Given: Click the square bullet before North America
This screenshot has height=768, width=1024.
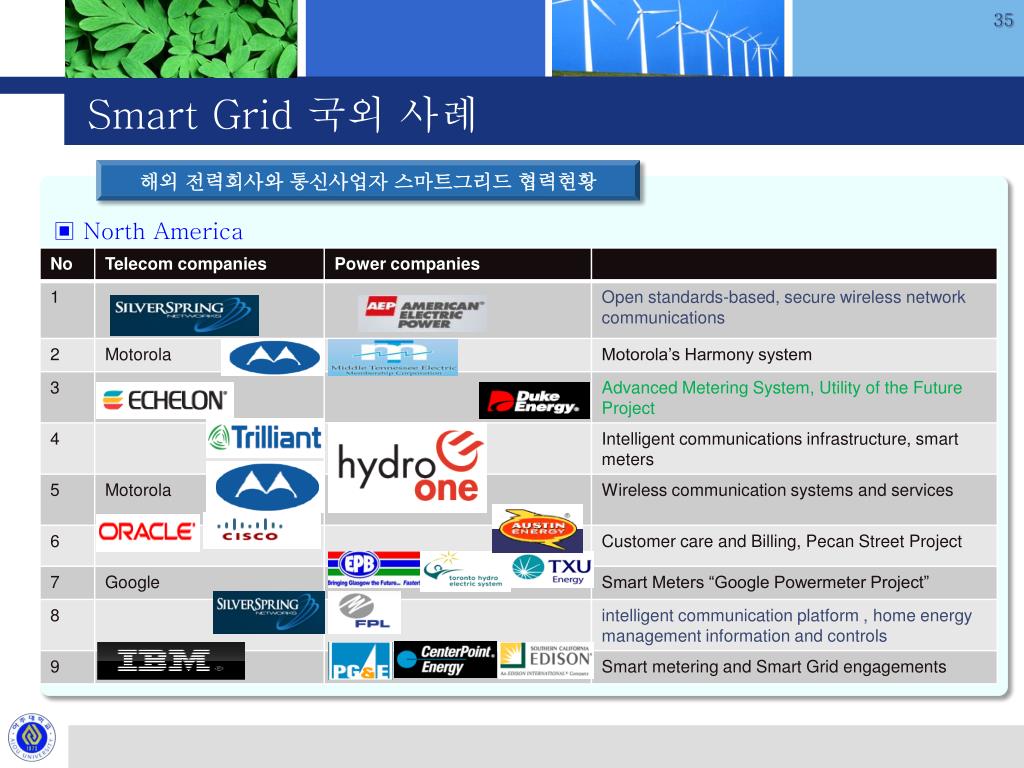Looking at the screenshot, I should (x=64, y=231).
